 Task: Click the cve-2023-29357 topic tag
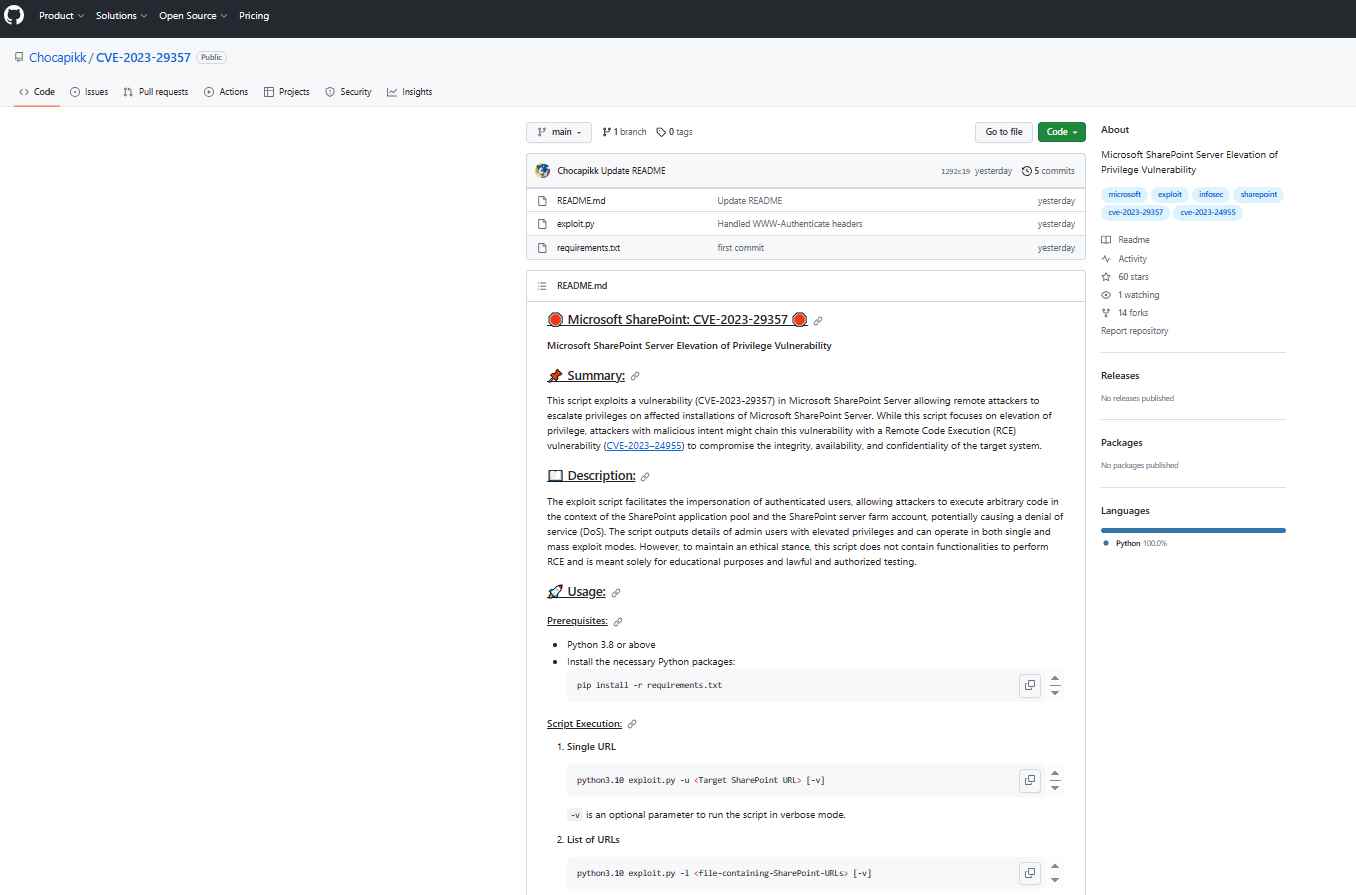pos(1135,212)
